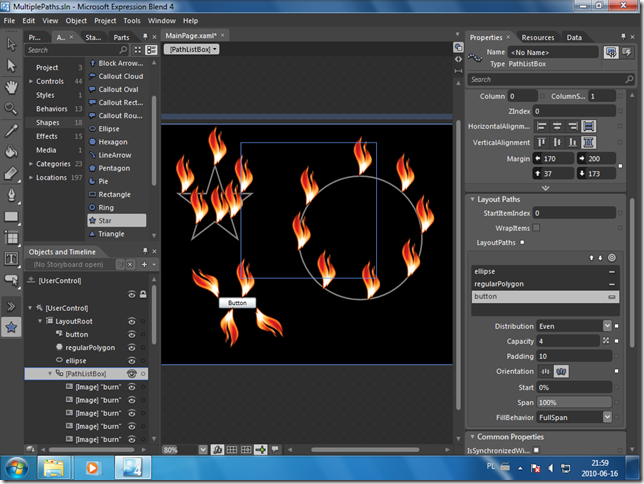This screenshot has height=484, width=644.
Task: Collapse the Common Properties section
Action: (472, 437)
